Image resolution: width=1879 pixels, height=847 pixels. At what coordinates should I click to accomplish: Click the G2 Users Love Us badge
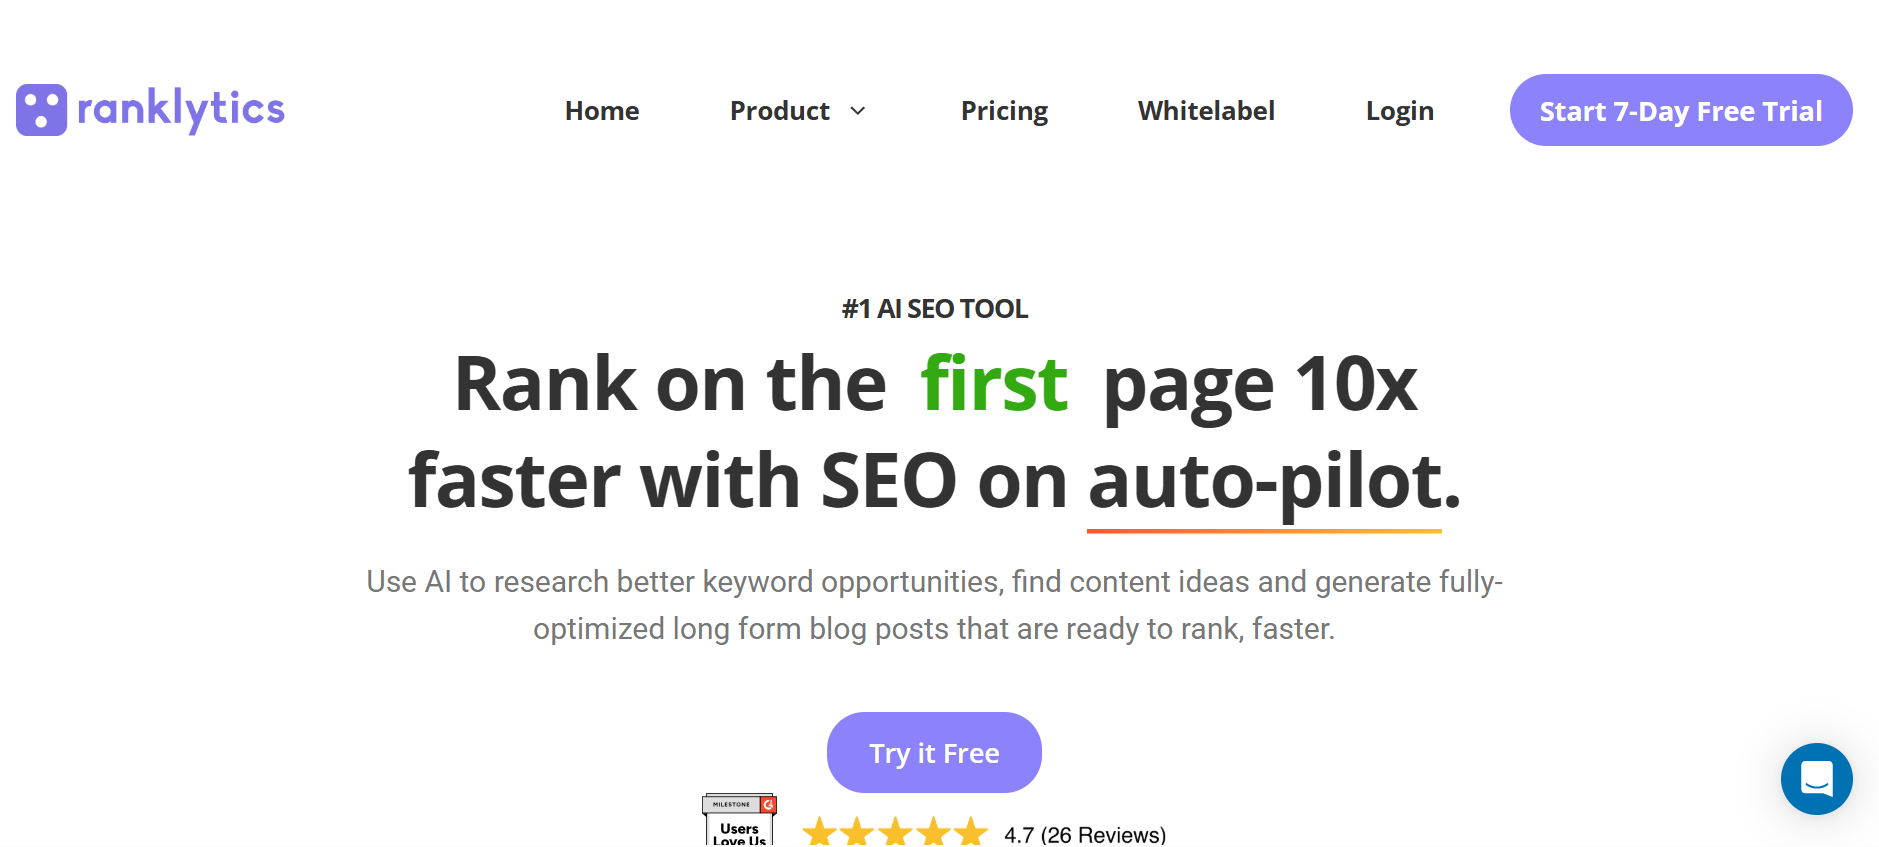pyautogui.click(x=740, y=820)
